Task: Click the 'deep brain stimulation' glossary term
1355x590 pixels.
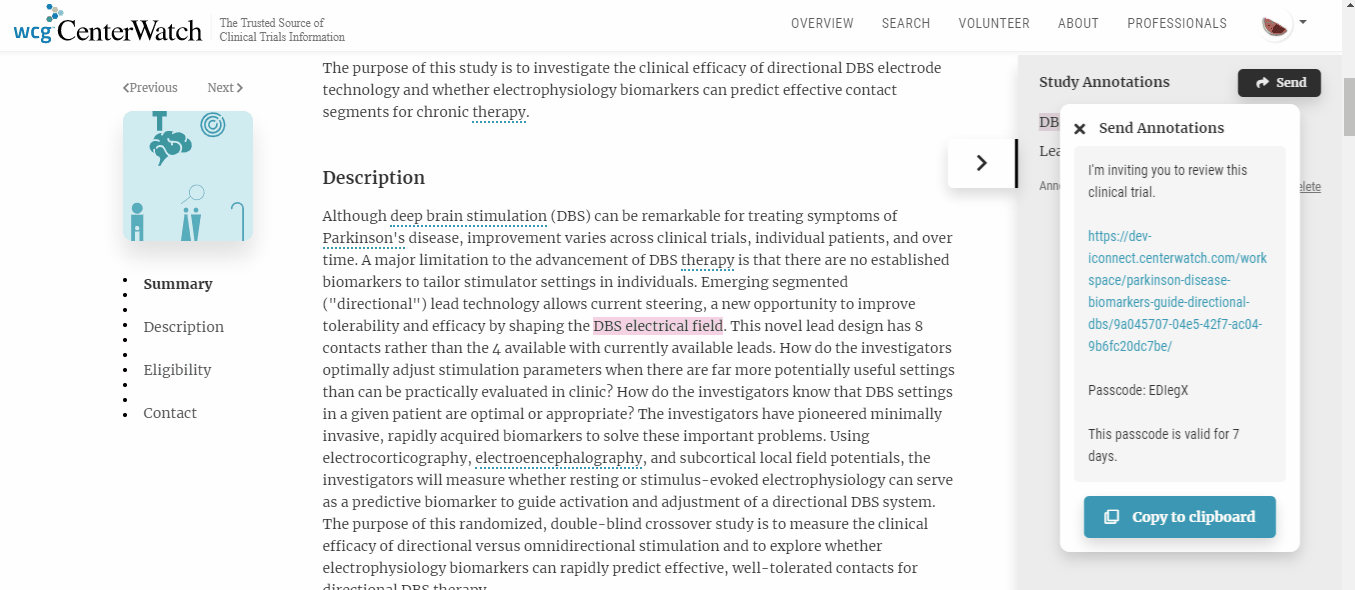Action: click(468, 216)
